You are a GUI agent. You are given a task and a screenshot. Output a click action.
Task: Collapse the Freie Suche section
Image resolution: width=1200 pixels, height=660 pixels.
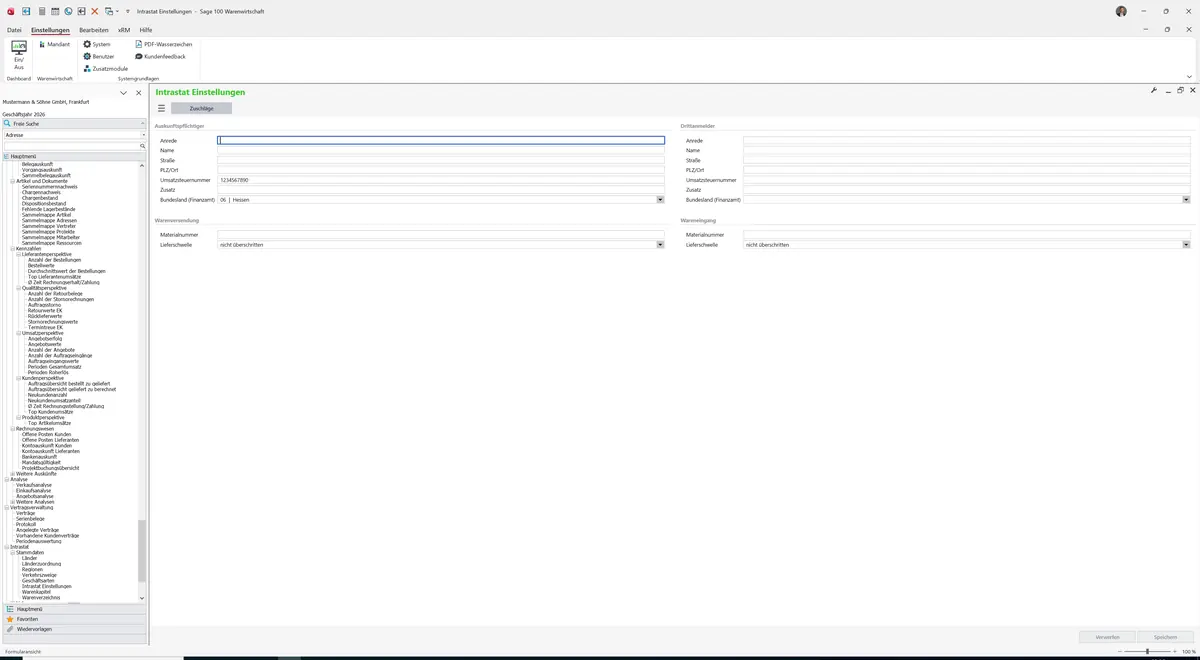pos(143,124)
